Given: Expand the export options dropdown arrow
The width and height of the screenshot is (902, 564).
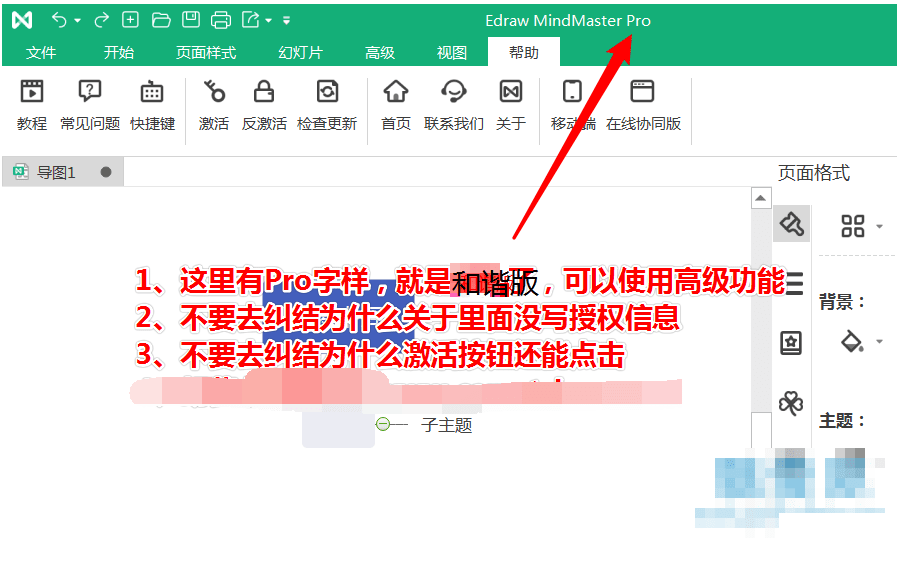Looking at the screenshot, I should pyautogui.click(x=268, y=21).
